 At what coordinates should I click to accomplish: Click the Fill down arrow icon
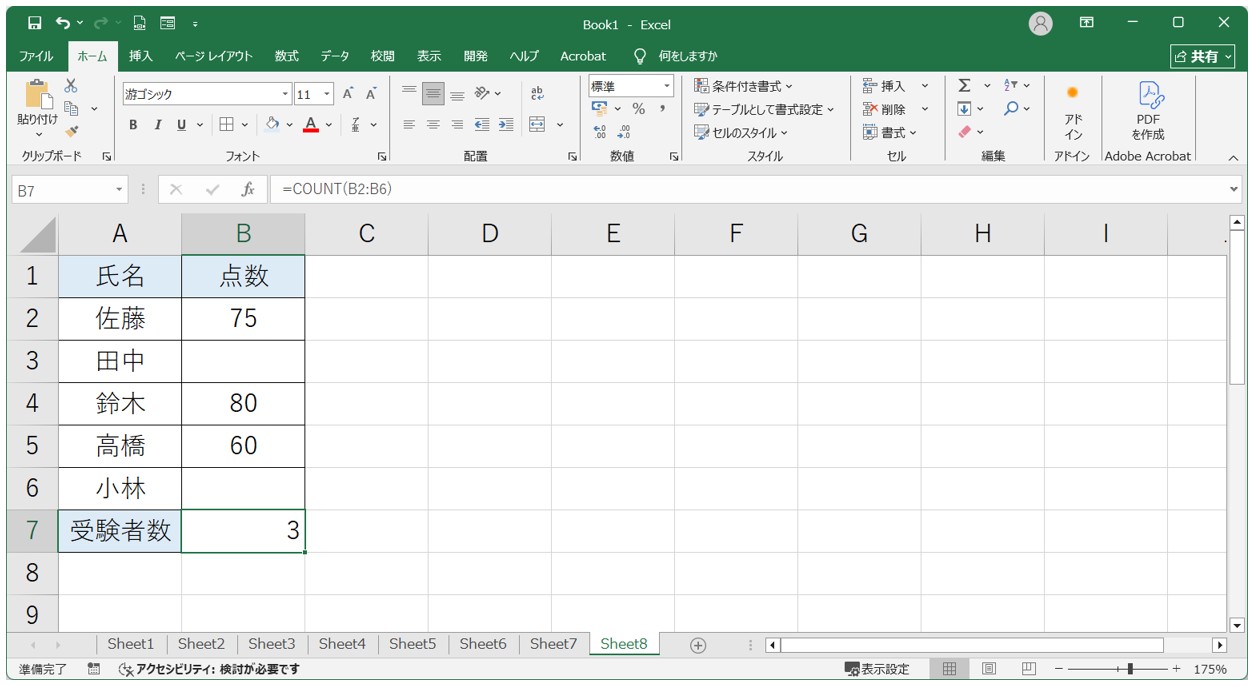(964, 109)
